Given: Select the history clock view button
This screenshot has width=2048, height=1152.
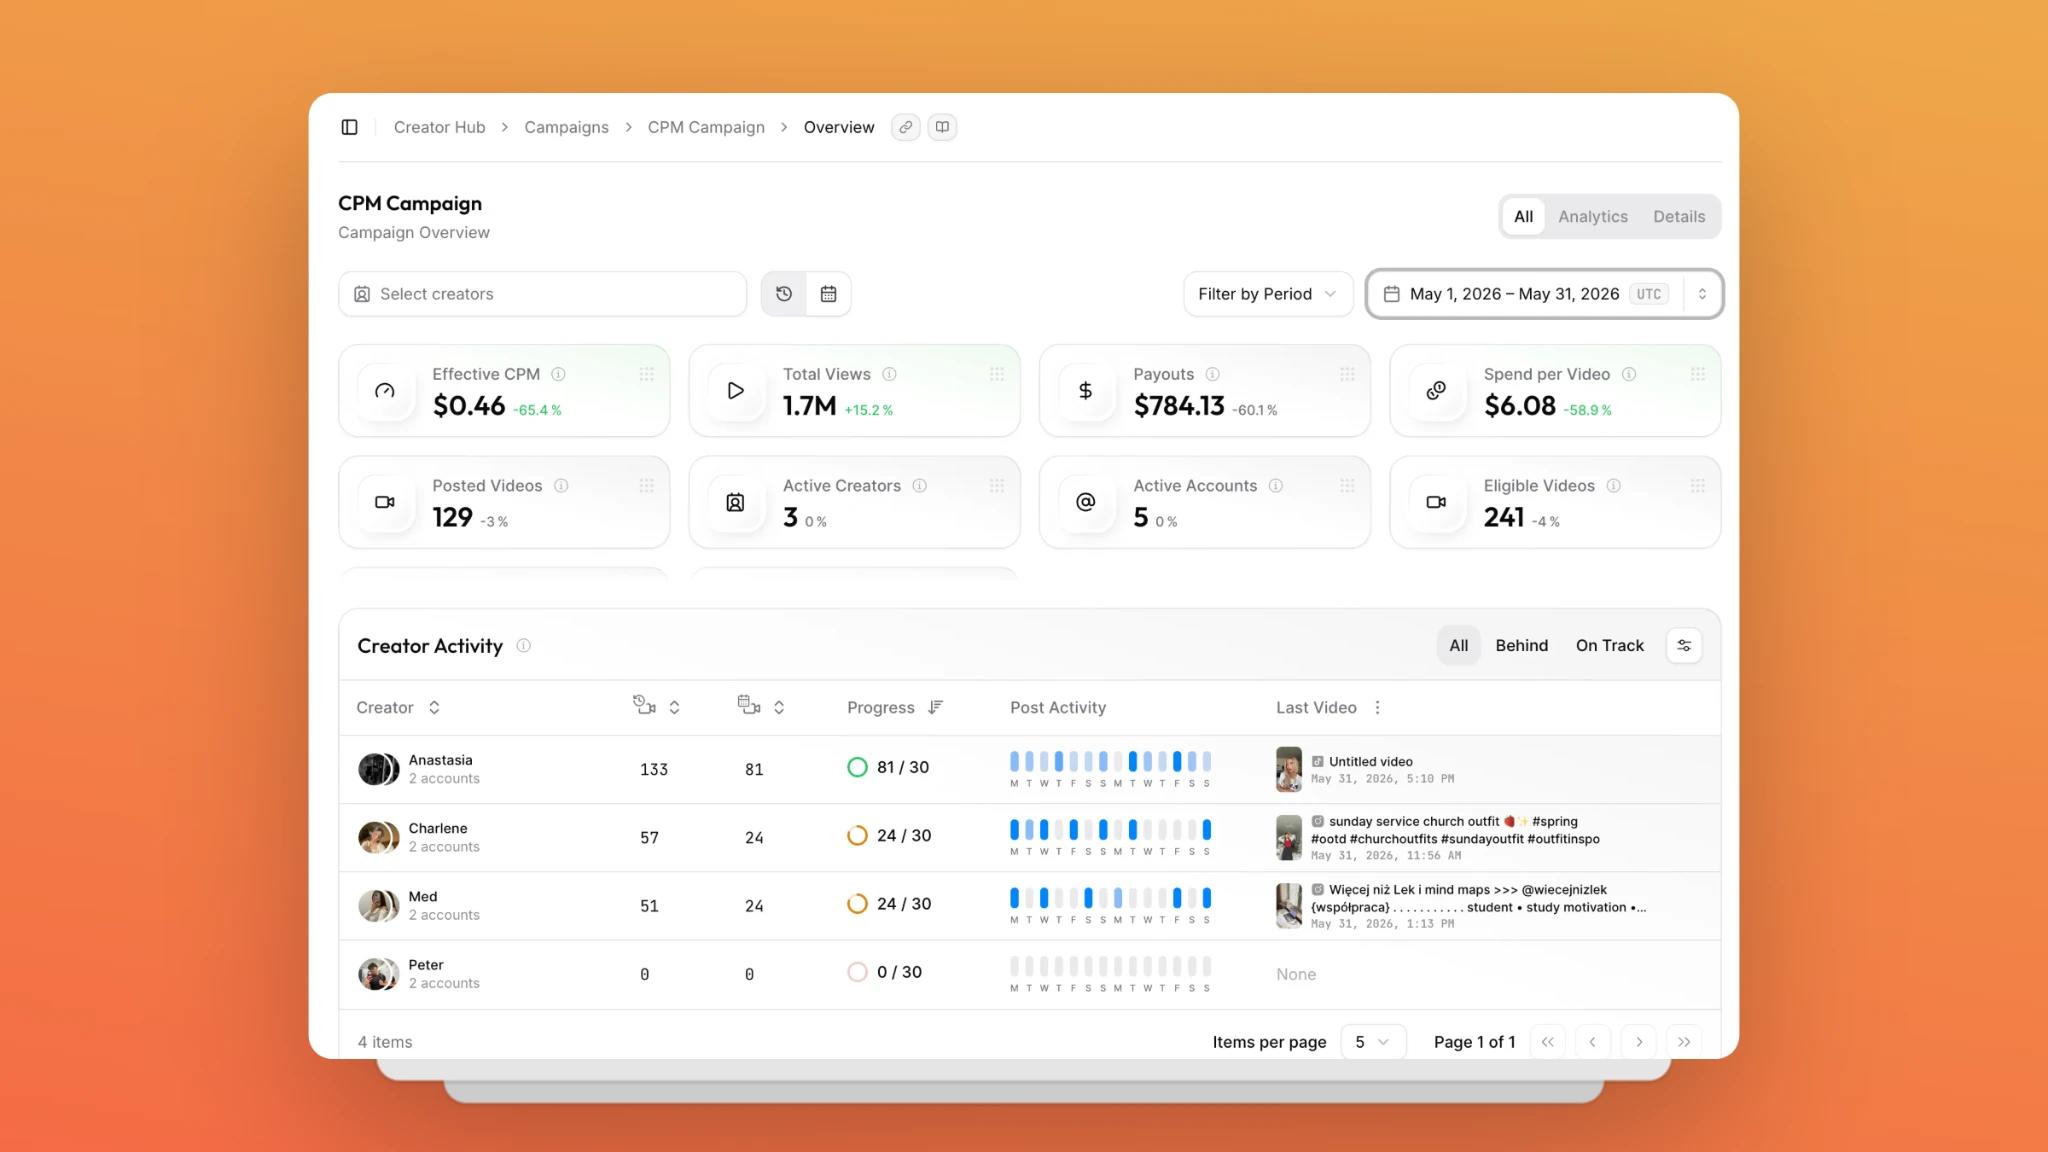Looking at the screenshot, I should (784, 294).
